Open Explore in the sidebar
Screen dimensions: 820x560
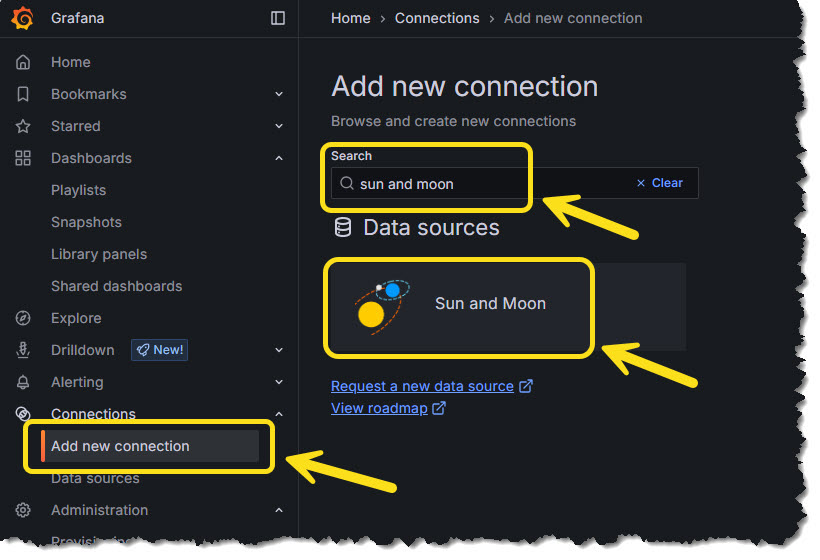click(76, 318)
